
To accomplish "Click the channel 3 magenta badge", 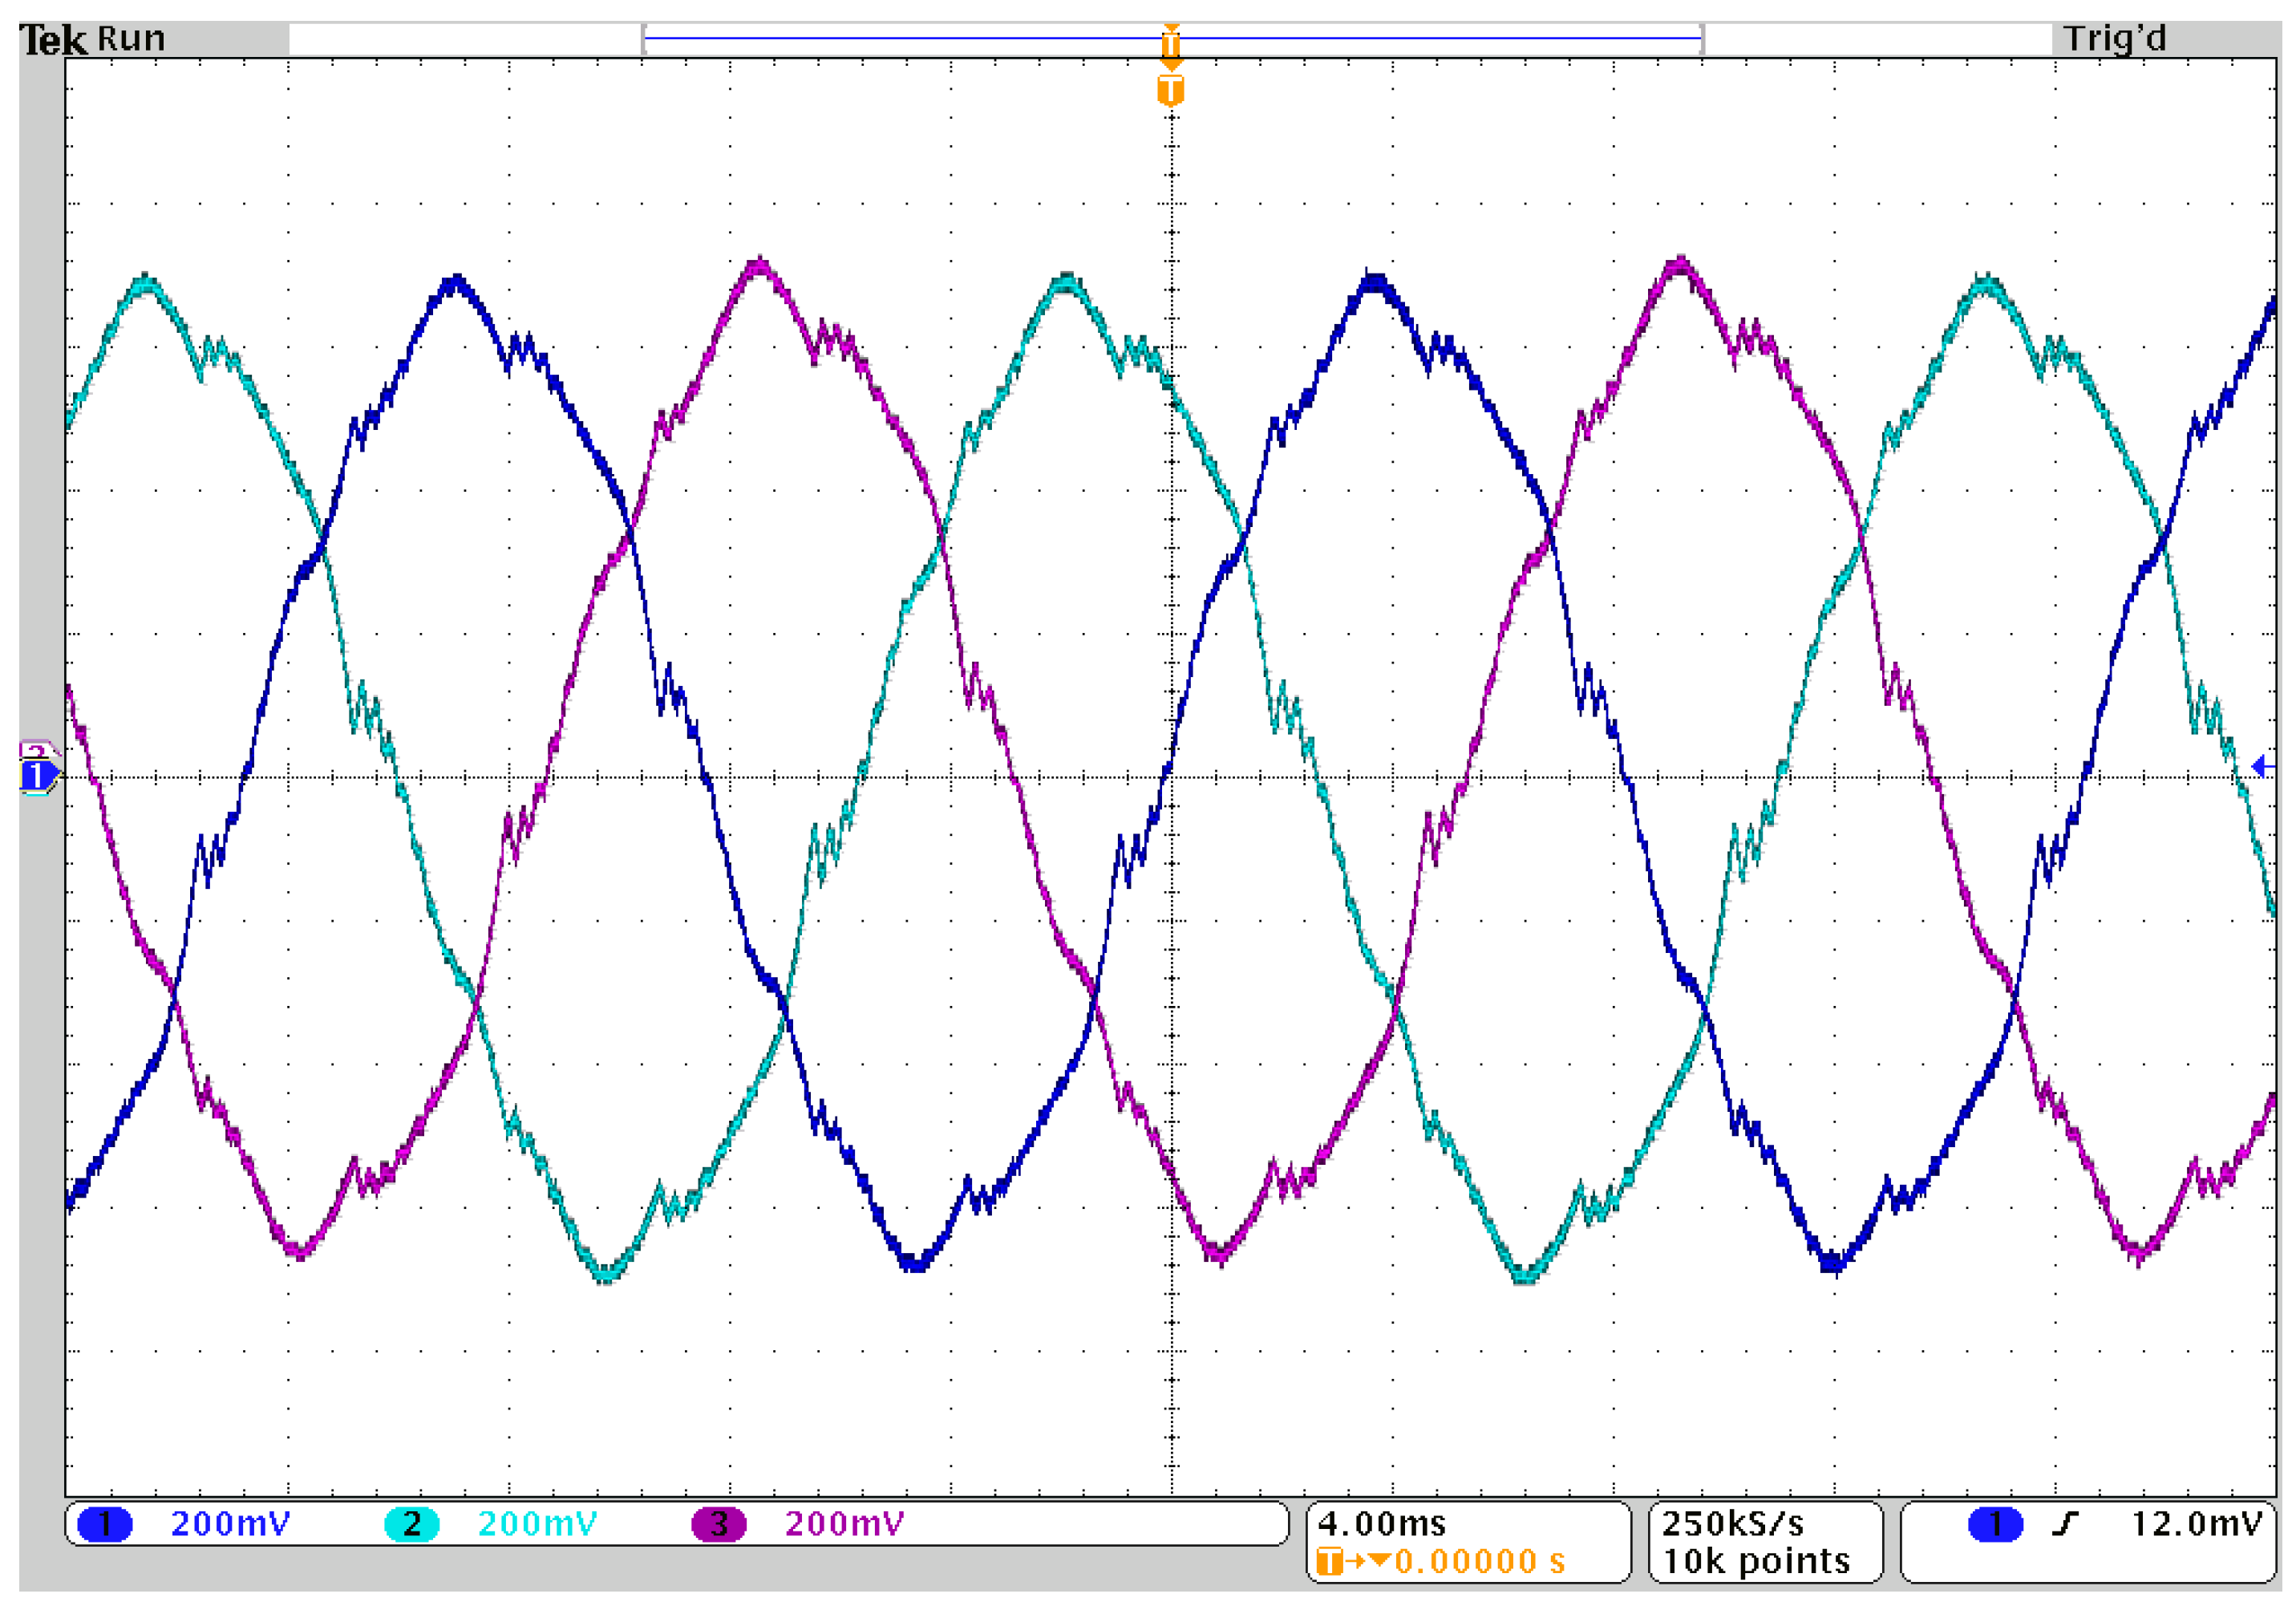I will (718, 1524).
